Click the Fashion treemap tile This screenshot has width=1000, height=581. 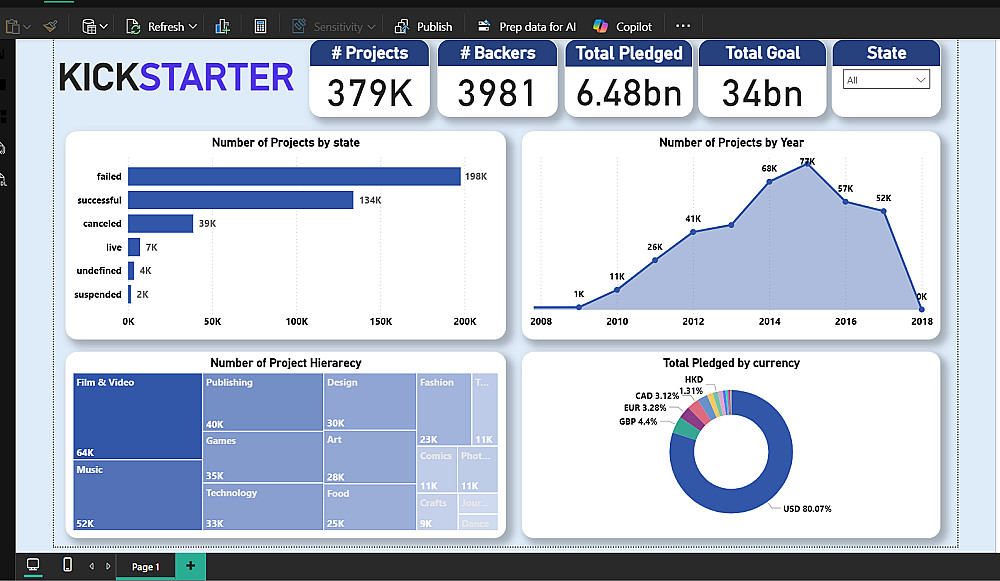tap(444, 409)
